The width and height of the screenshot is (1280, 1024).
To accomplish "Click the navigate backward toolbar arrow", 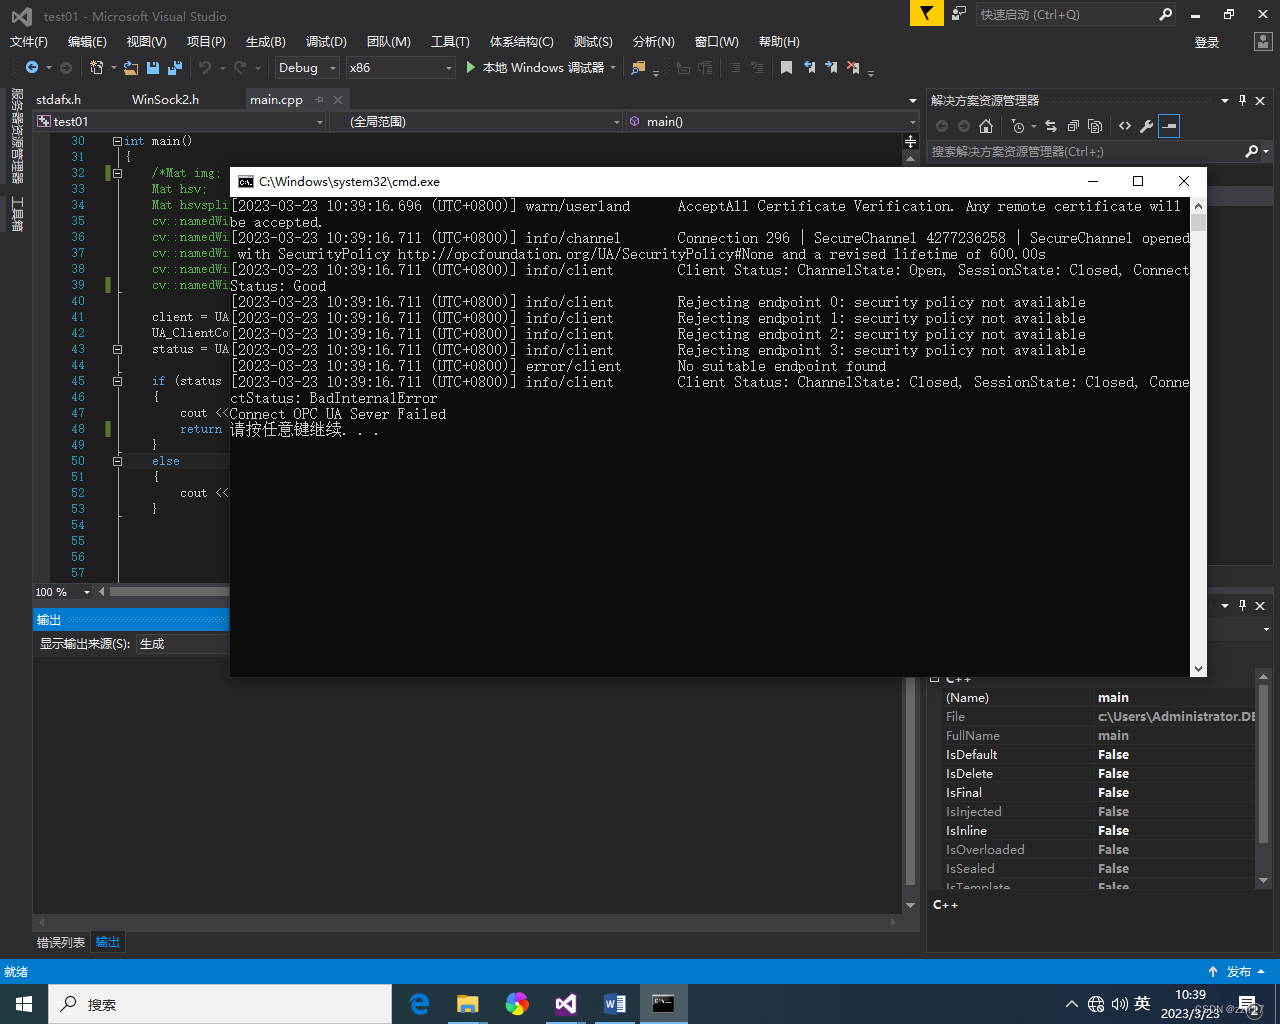I will (x=32, y=67).
